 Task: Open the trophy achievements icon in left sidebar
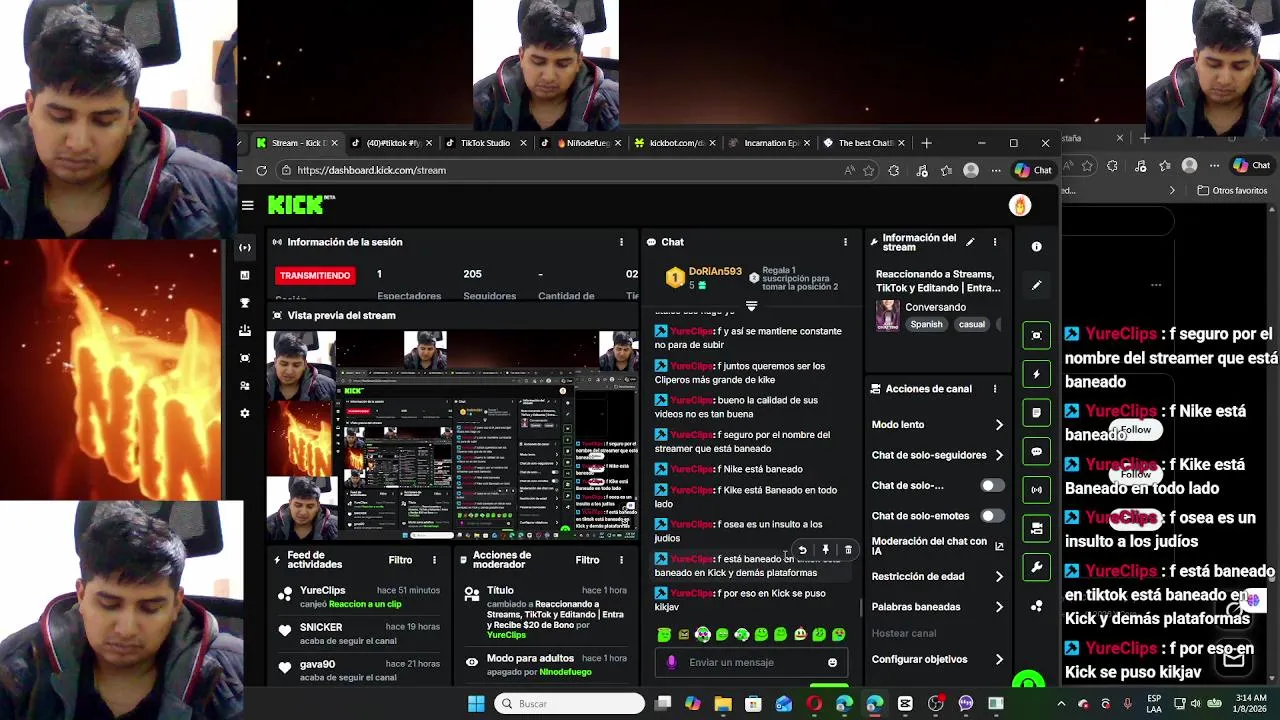point(245,302)
